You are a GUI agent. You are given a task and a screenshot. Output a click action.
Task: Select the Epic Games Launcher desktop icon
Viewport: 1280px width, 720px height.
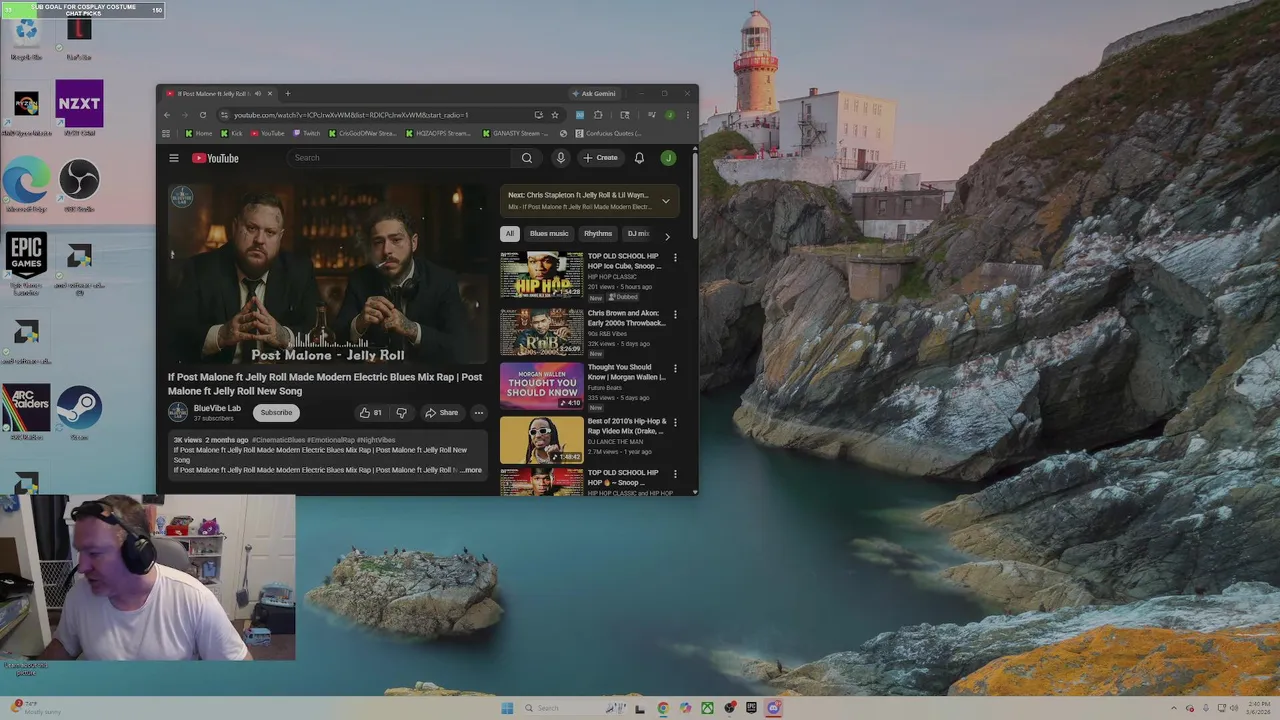click(x=26, y=264)
